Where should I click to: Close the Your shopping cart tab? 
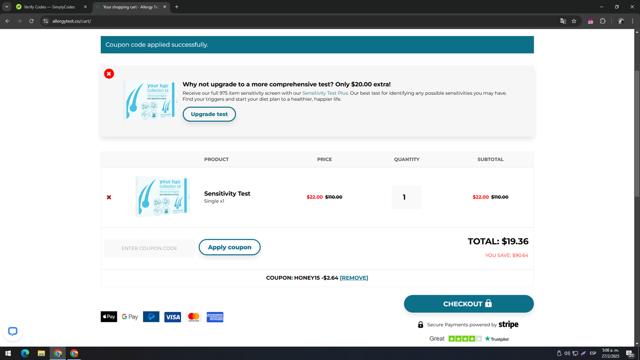(x=164, y=7)
